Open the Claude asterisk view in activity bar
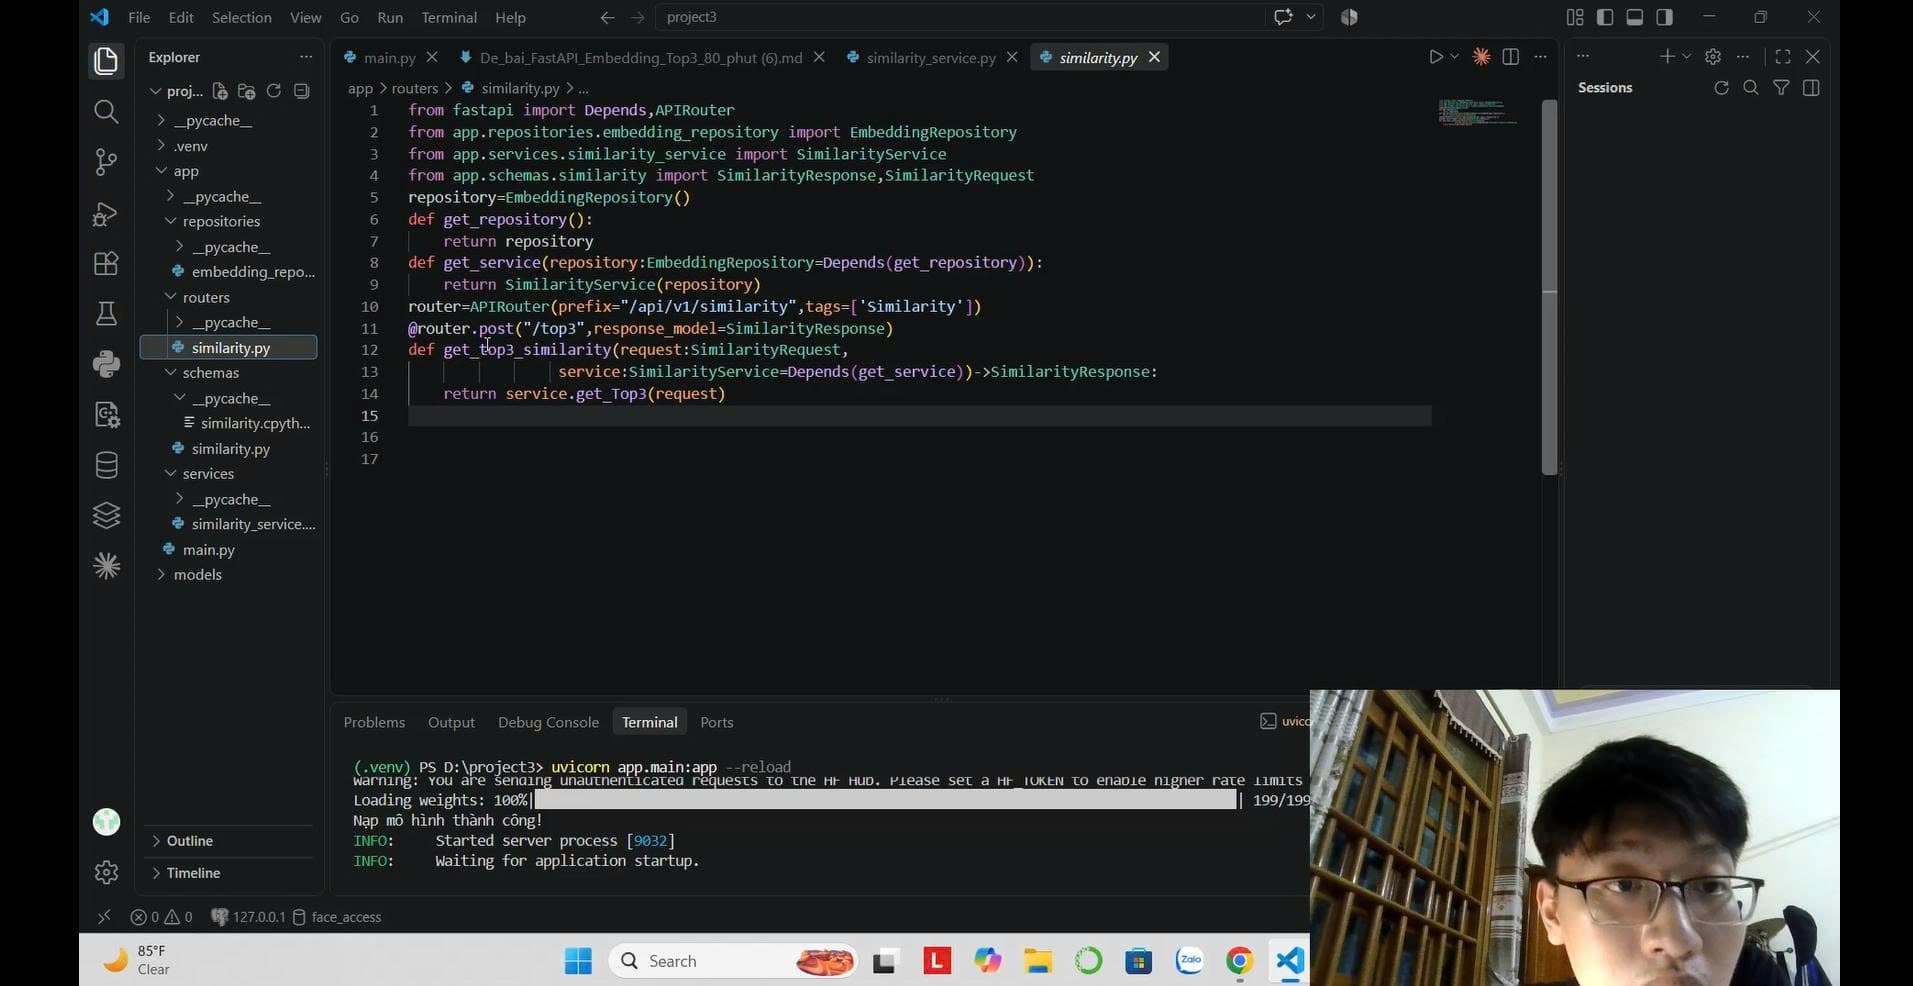The width and height of the screenshot is (1913, 986). pyautogui.click(x=106, y=566)
